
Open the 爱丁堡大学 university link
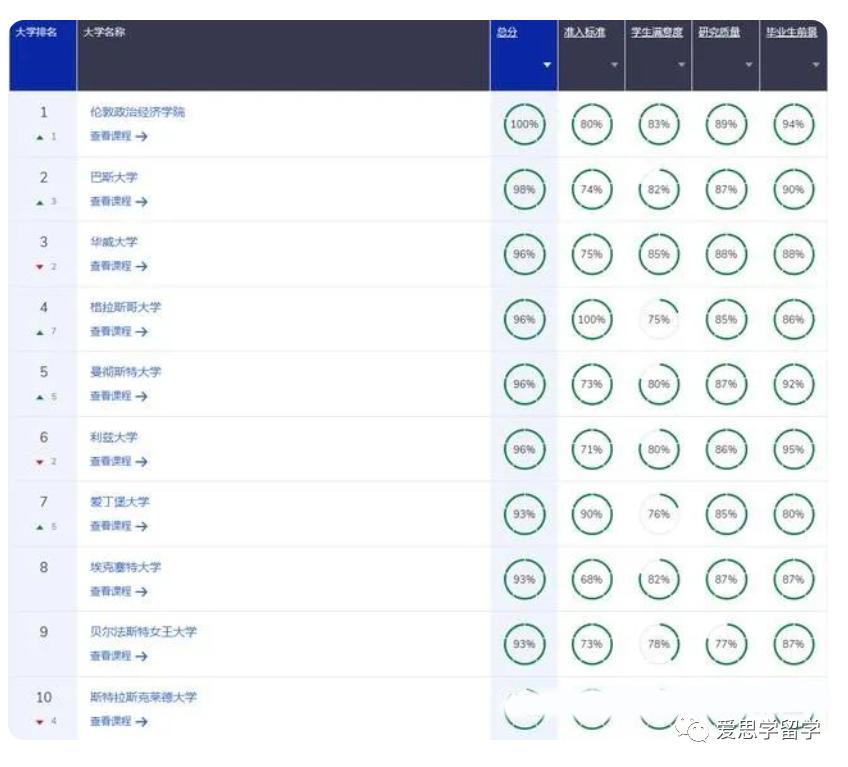pyautogui.click(x=120, y=501)
